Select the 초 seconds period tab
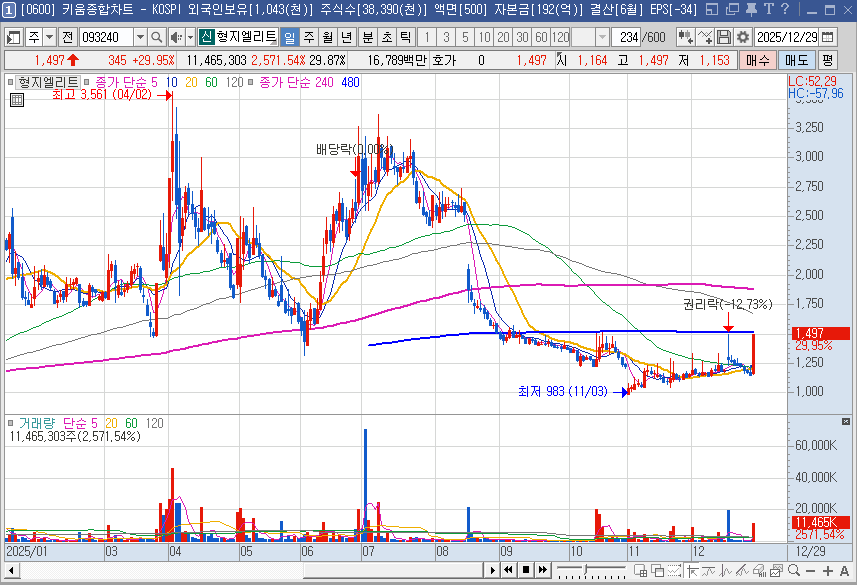The width and height of the screenshot is (857, 585). click(386, 37)
